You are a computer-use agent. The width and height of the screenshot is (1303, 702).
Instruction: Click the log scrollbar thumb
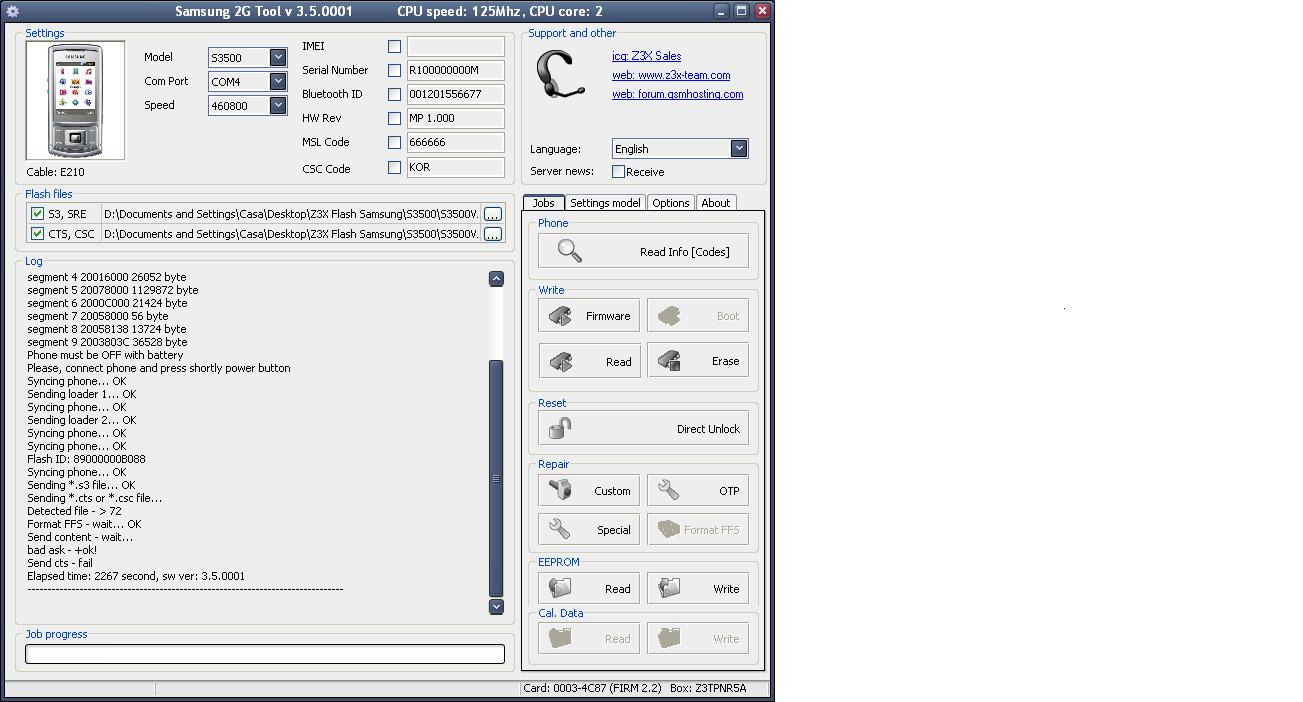click(x=496, y=478)
